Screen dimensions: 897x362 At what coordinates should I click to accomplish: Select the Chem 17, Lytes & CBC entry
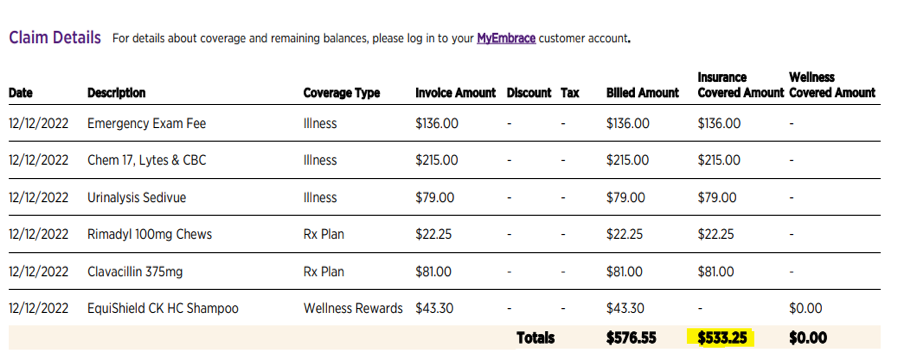pyautogui.click(x=146, y=160)
